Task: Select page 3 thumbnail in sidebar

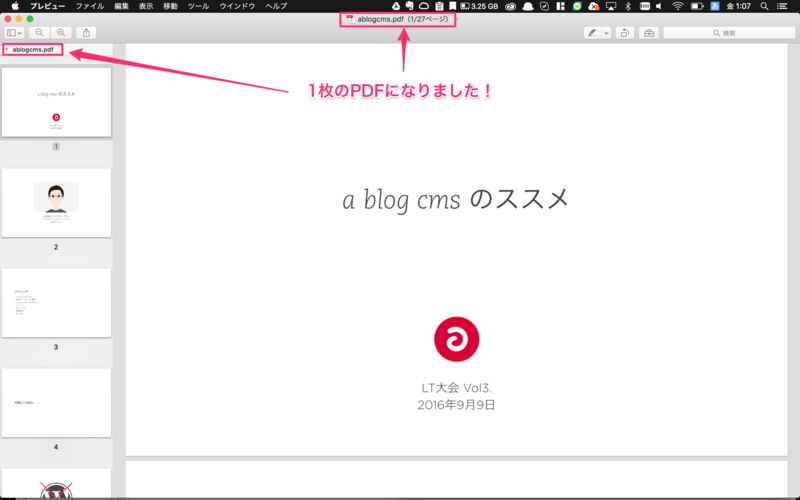Action: [56, 303]
